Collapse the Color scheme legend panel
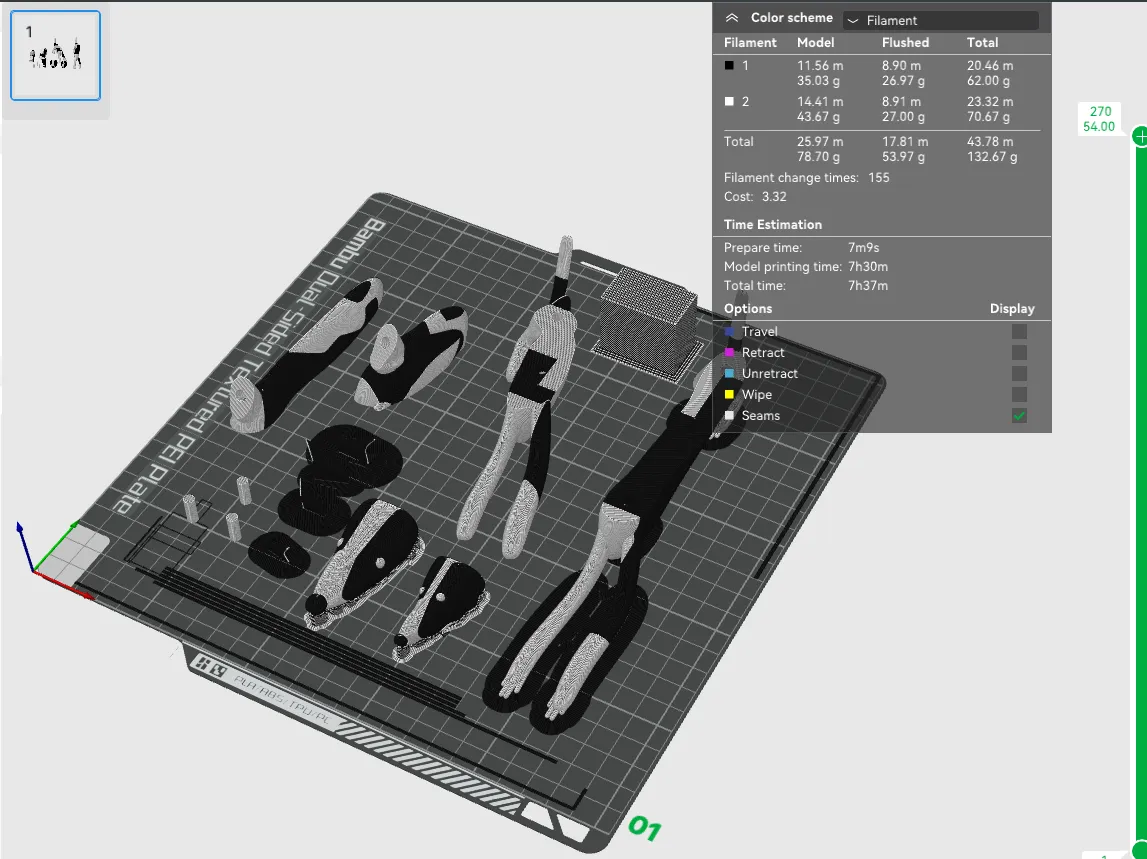The image size is (1147, 859). pos(732,18)
